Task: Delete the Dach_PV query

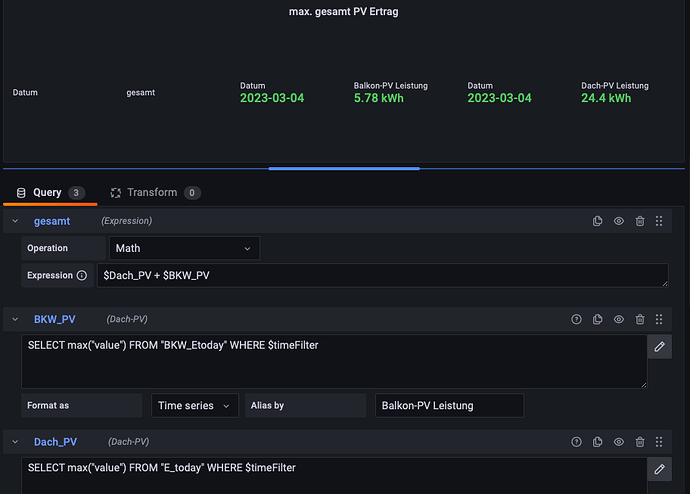Action: [640, 442]
